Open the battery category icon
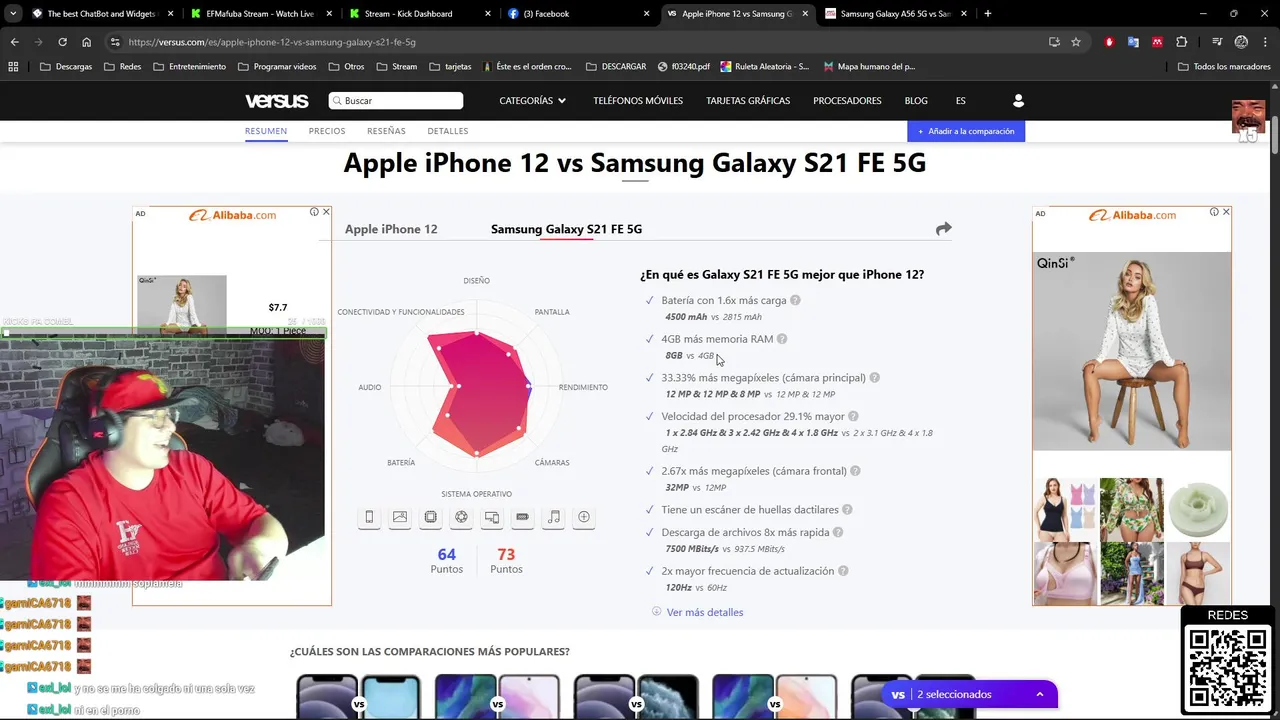1280x720 pixels. click(522, 517)
